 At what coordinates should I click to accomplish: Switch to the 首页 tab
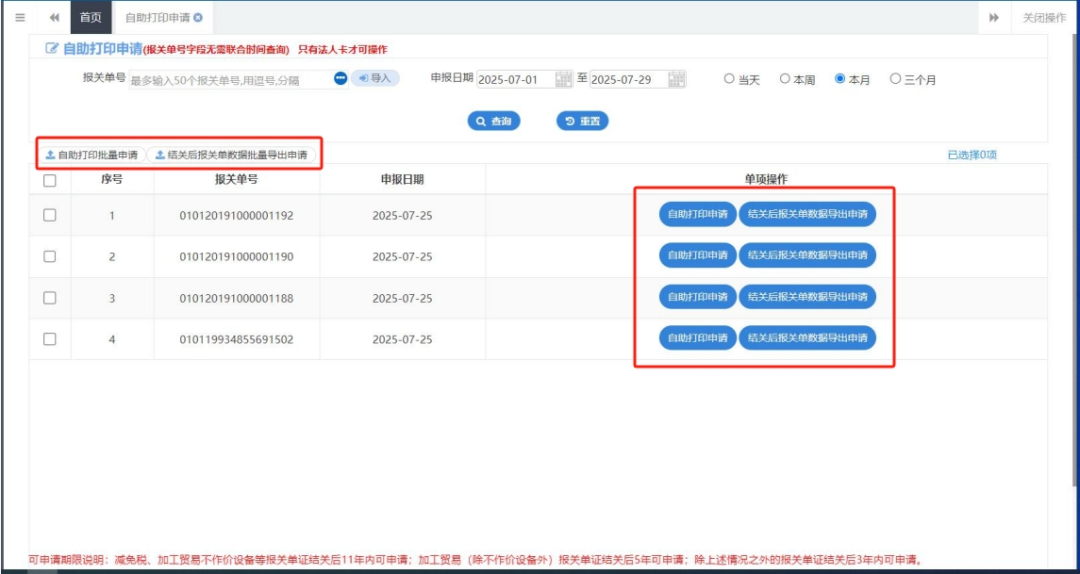pyautogui.click(x=91, y=17)
